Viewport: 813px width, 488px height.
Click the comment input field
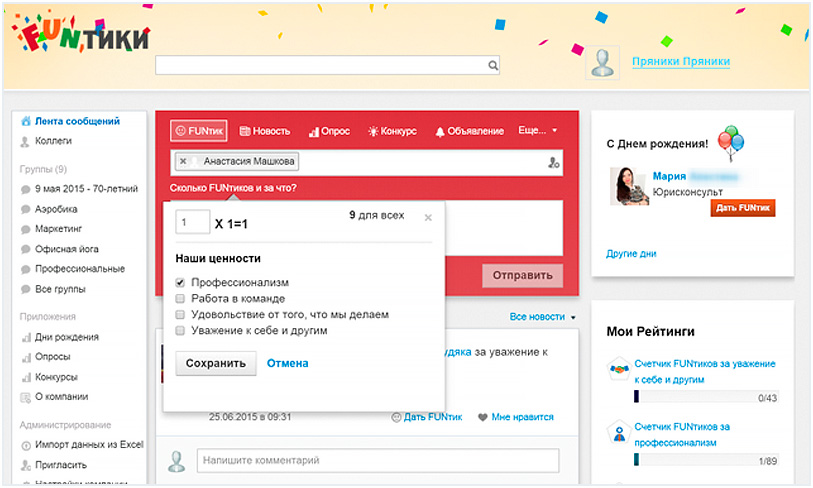pyautogui.click(x=377, y=461)
